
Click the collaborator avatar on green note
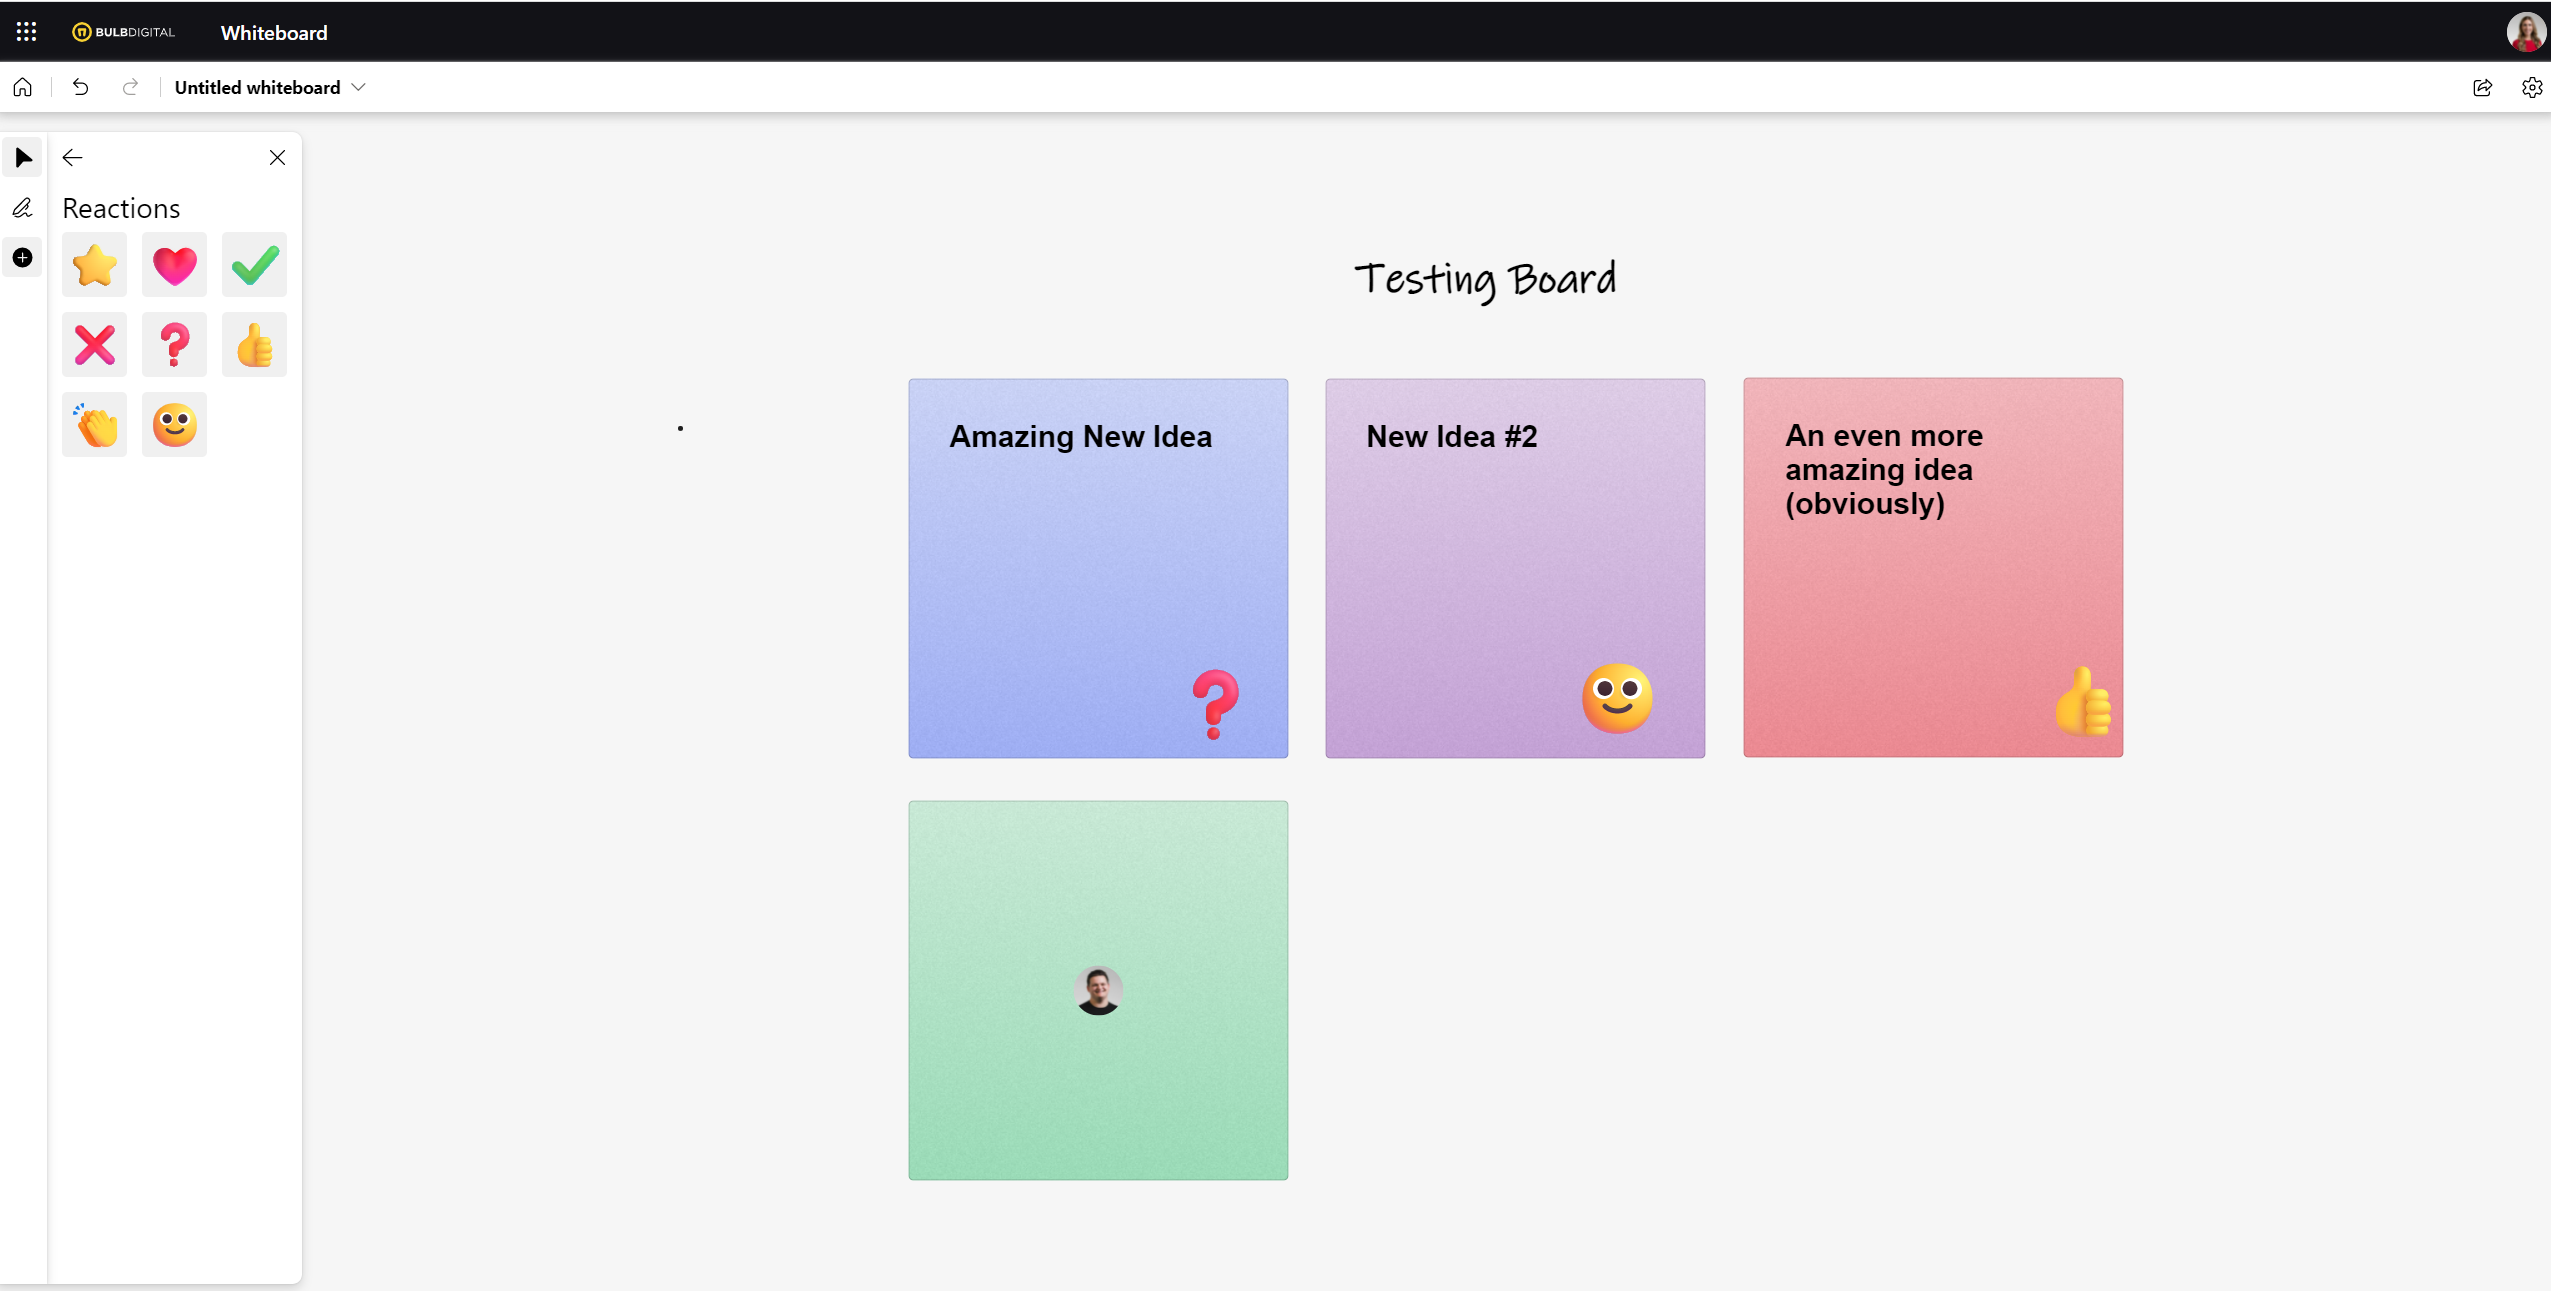point(1098,991)
